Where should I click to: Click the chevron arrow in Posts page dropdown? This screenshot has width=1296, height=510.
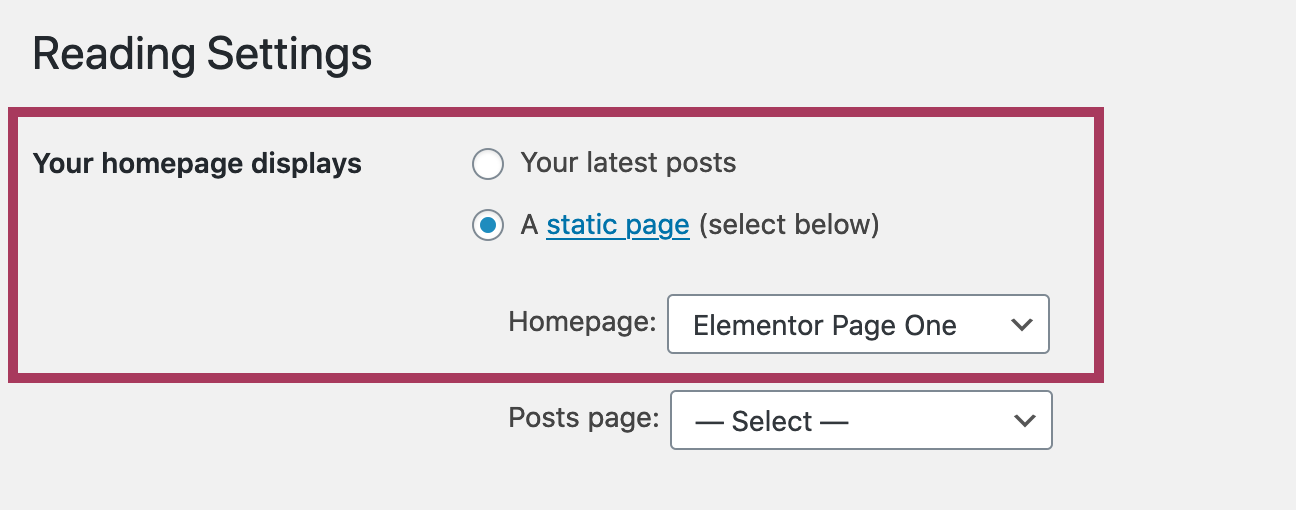point(1023,420)
